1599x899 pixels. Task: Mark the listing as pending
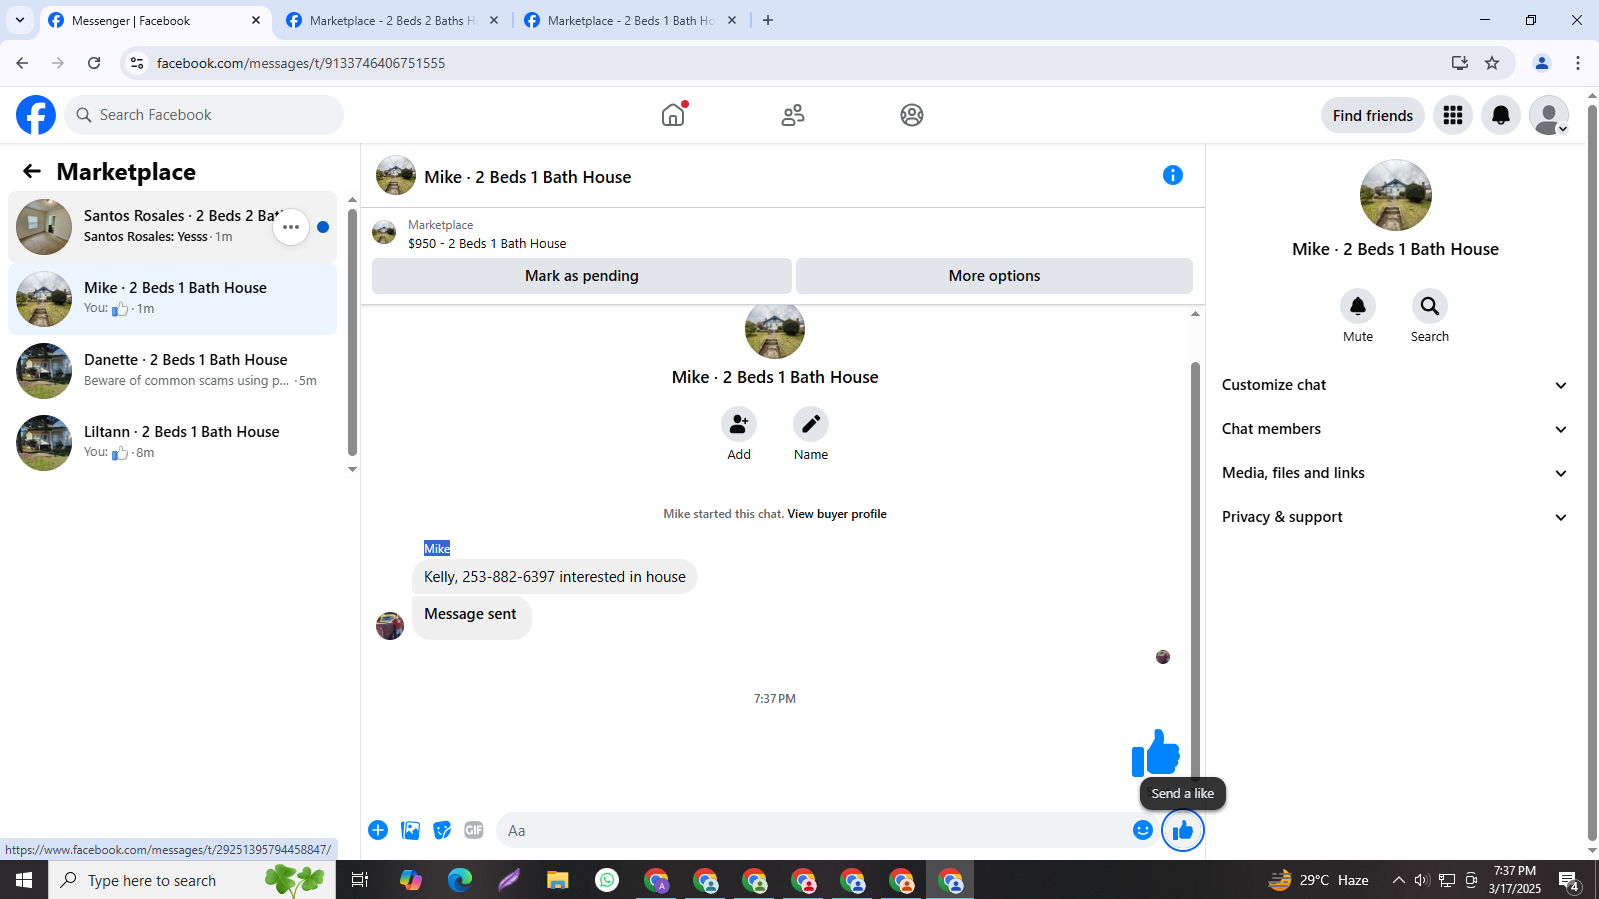[582, 276]
